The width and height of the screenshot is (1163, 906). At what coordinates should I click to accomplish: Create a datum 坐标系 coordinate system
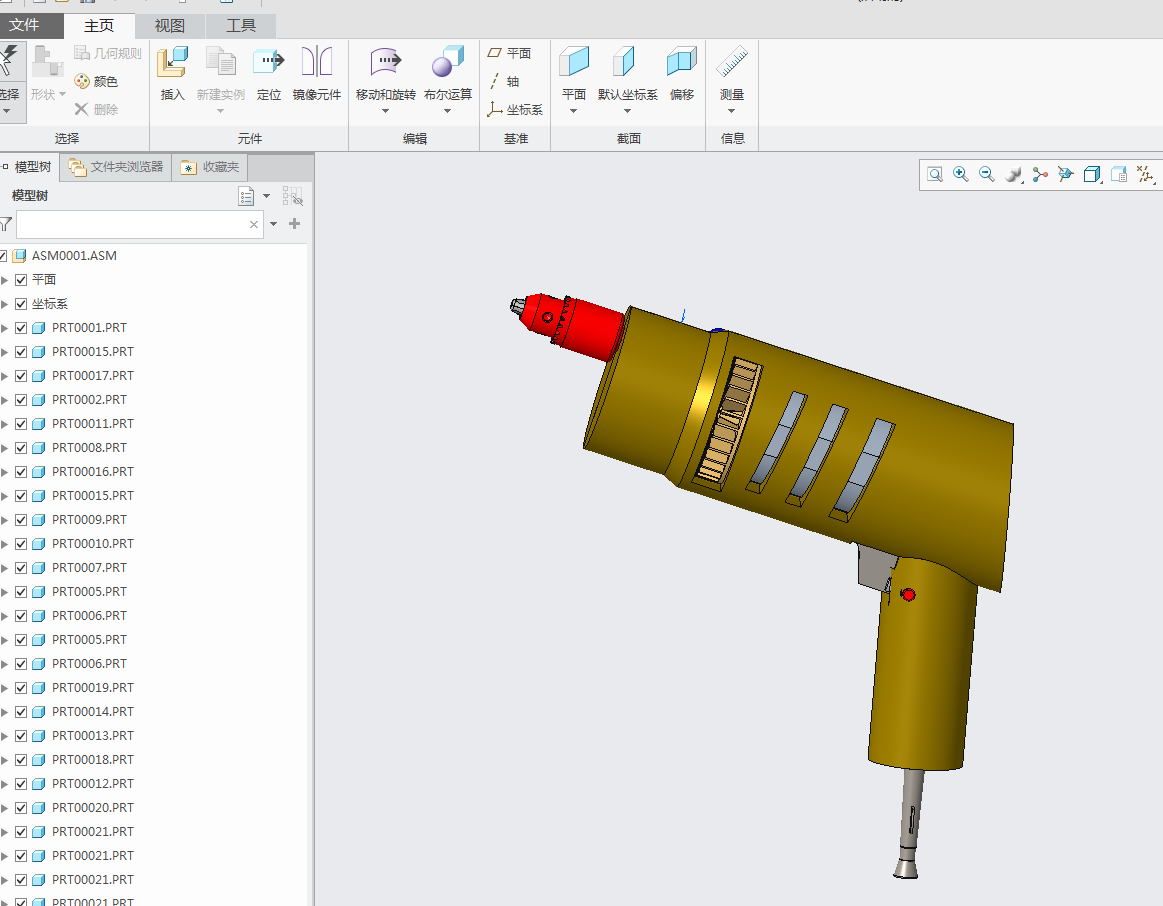click(x=515, y=110)
